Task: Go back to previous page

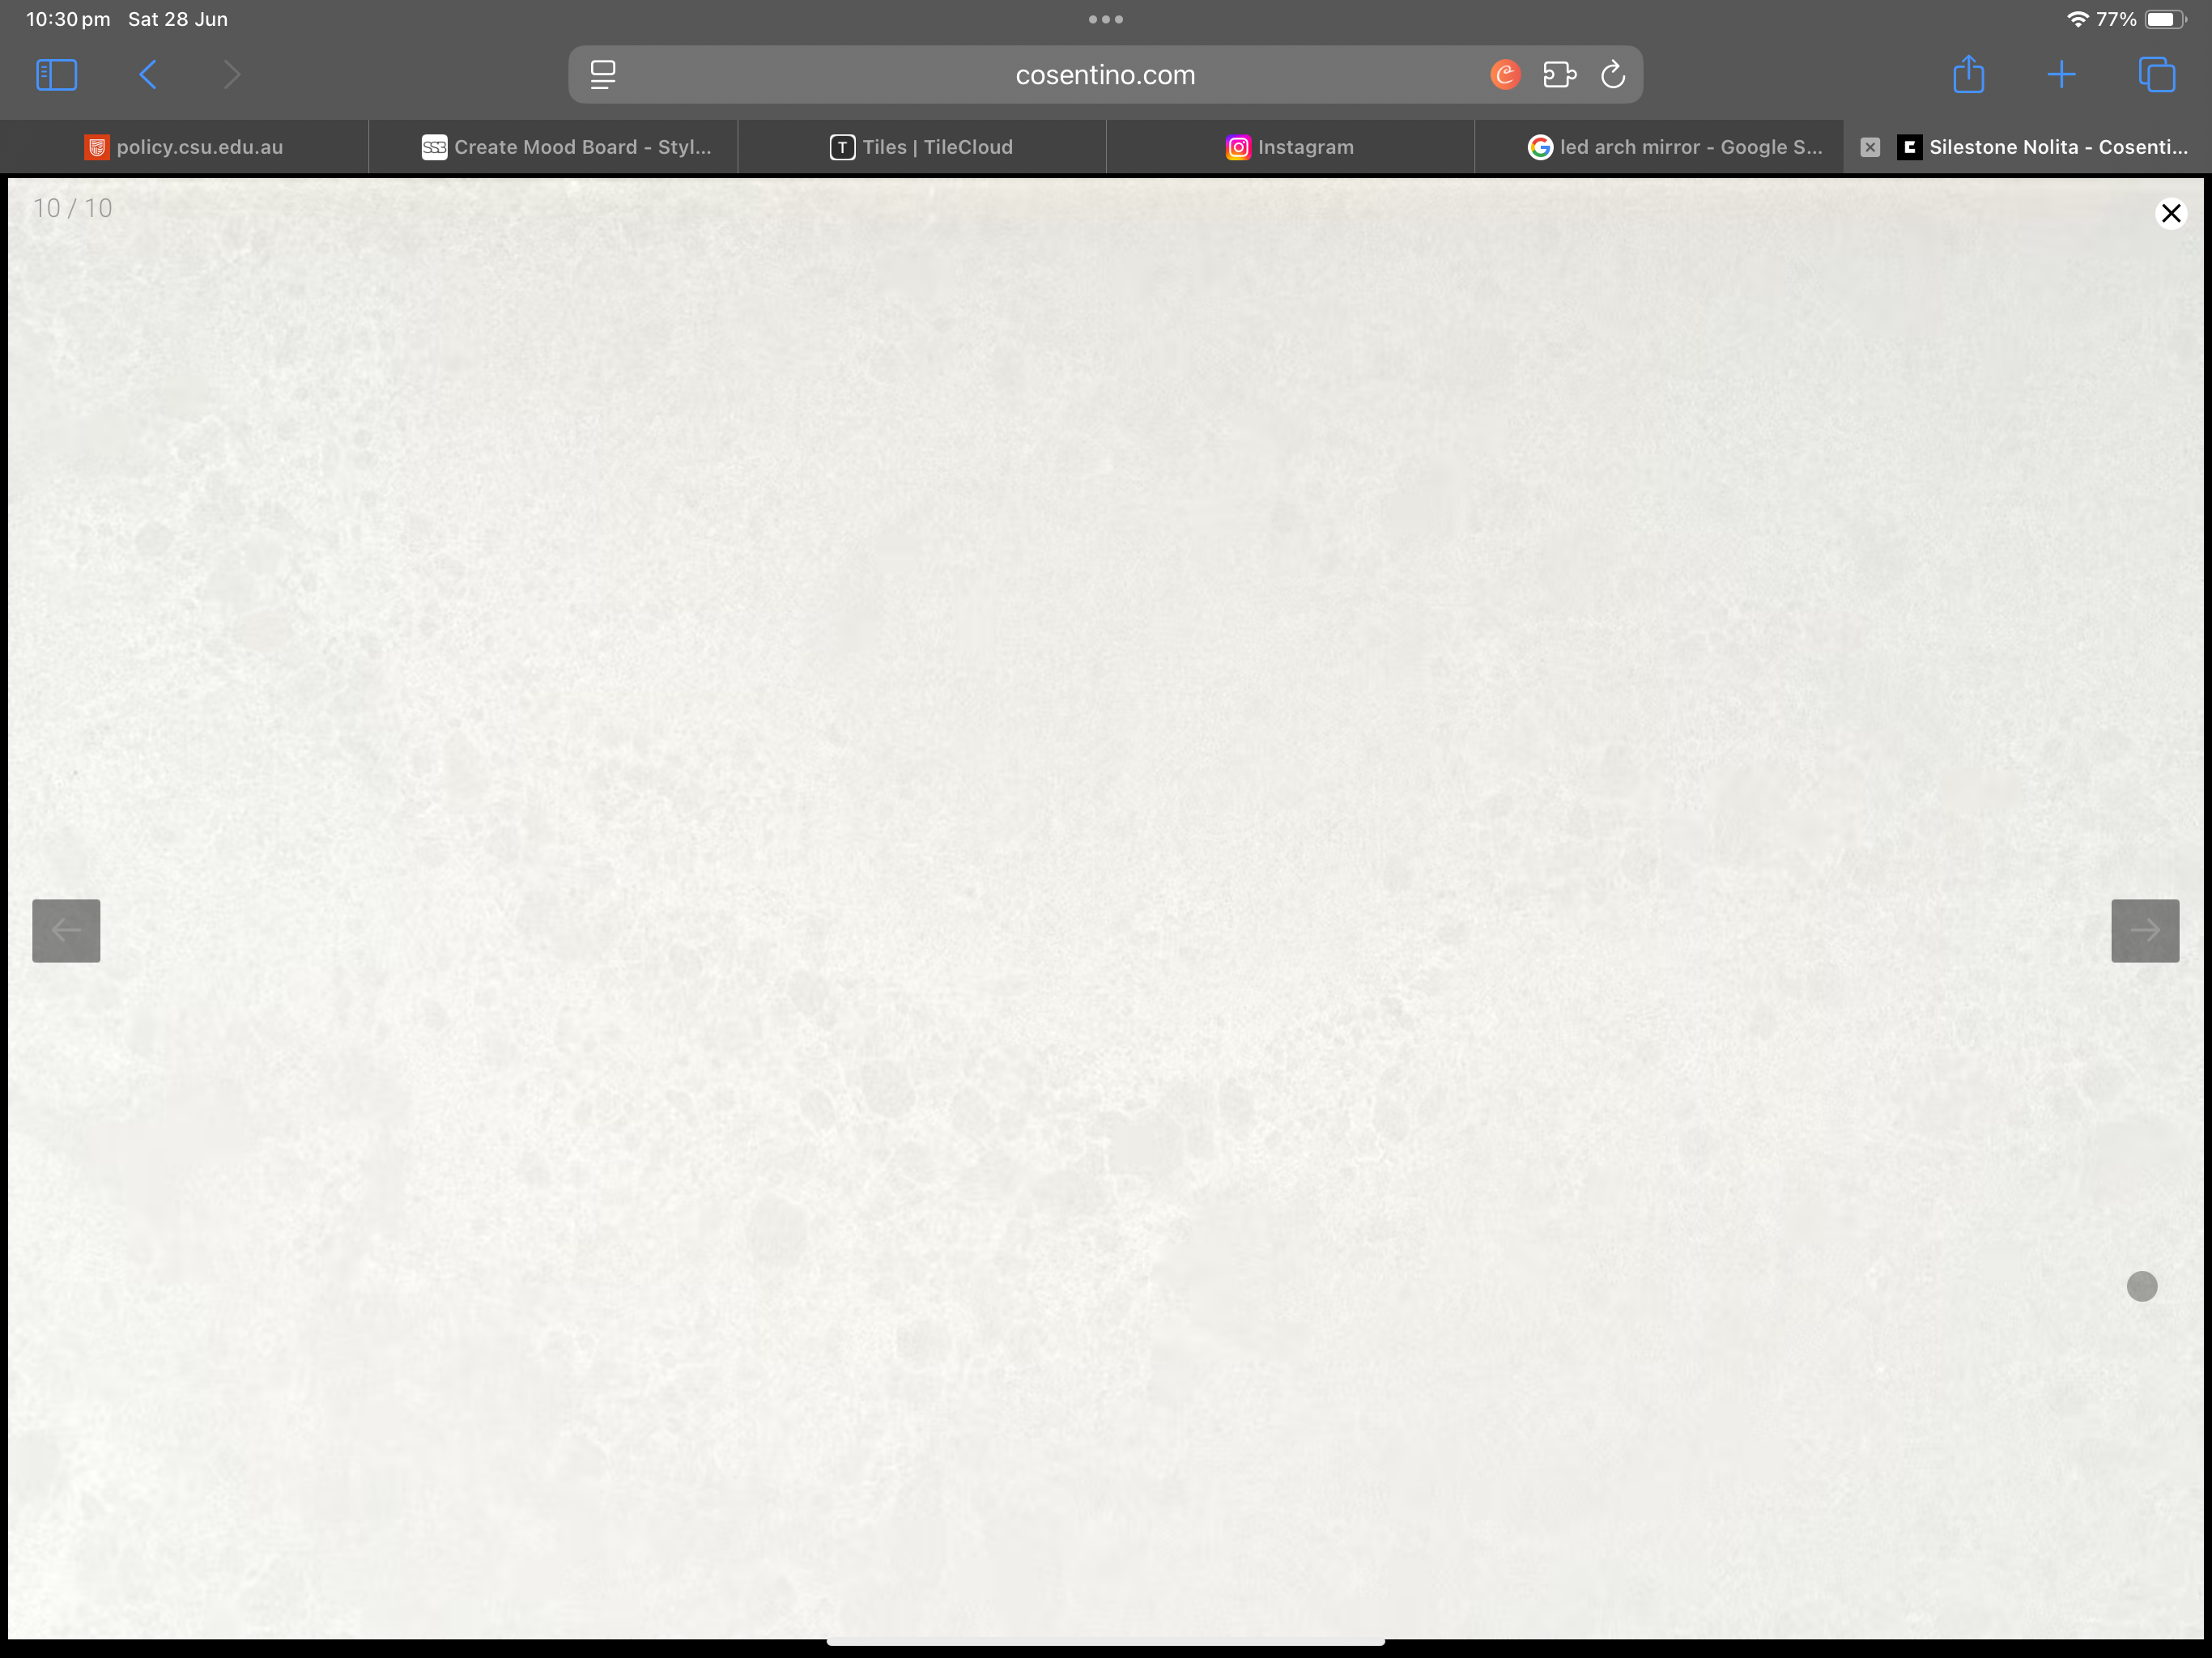Action: pos(148,75)
